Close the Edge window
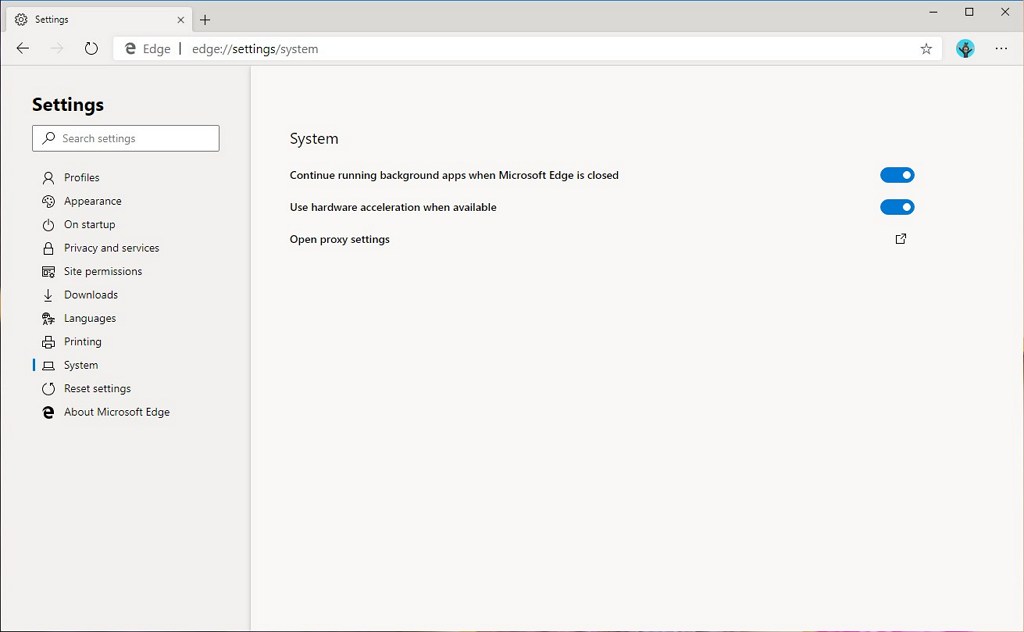This screenshot has width=1024, height=632. tap(1005, 12)
